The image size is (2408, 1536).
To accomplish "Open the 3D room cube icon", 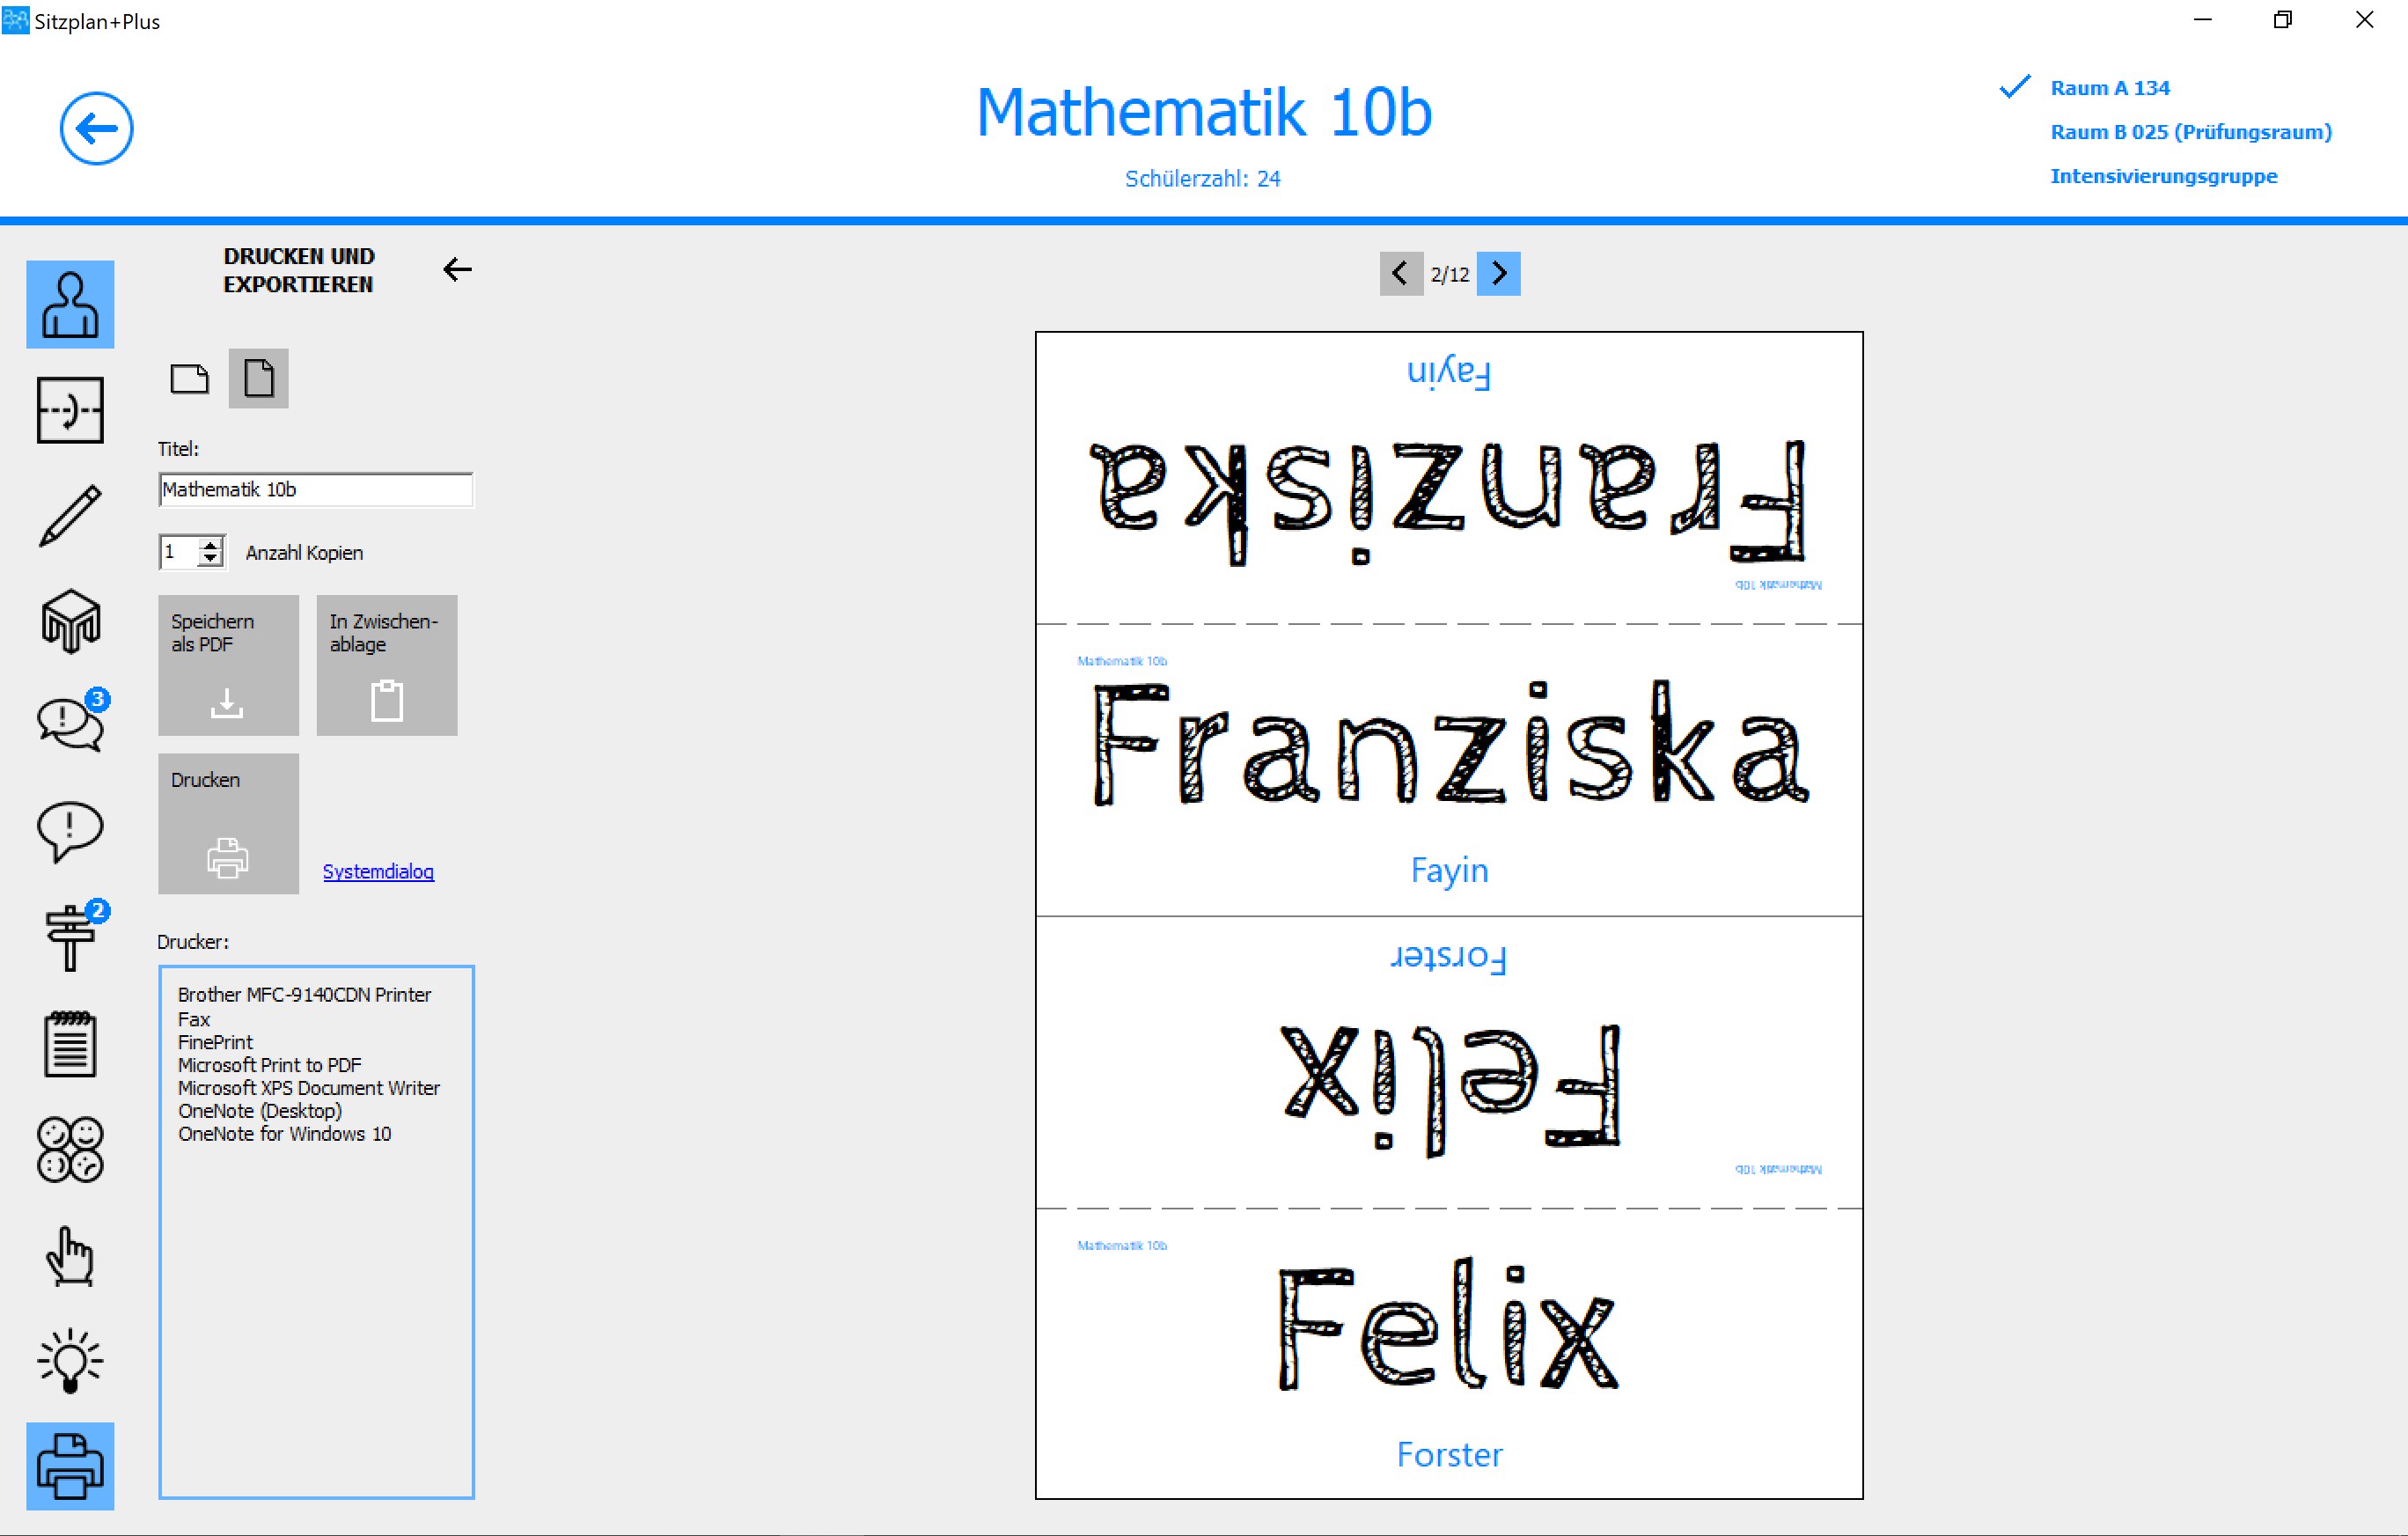I will pos(70,621).
